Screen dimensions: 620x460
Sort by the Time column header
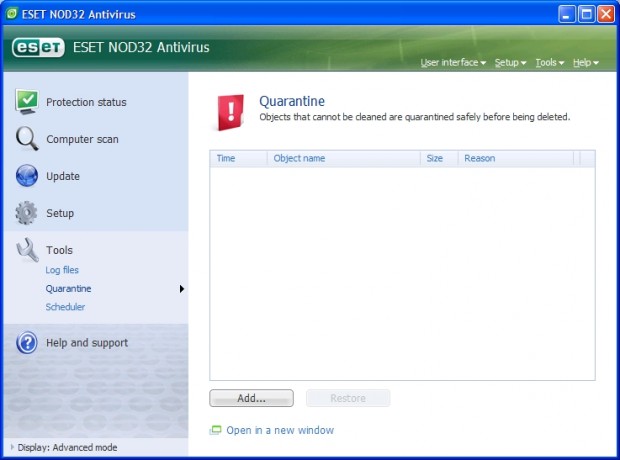pyautogui.click(x=239, y=158)
